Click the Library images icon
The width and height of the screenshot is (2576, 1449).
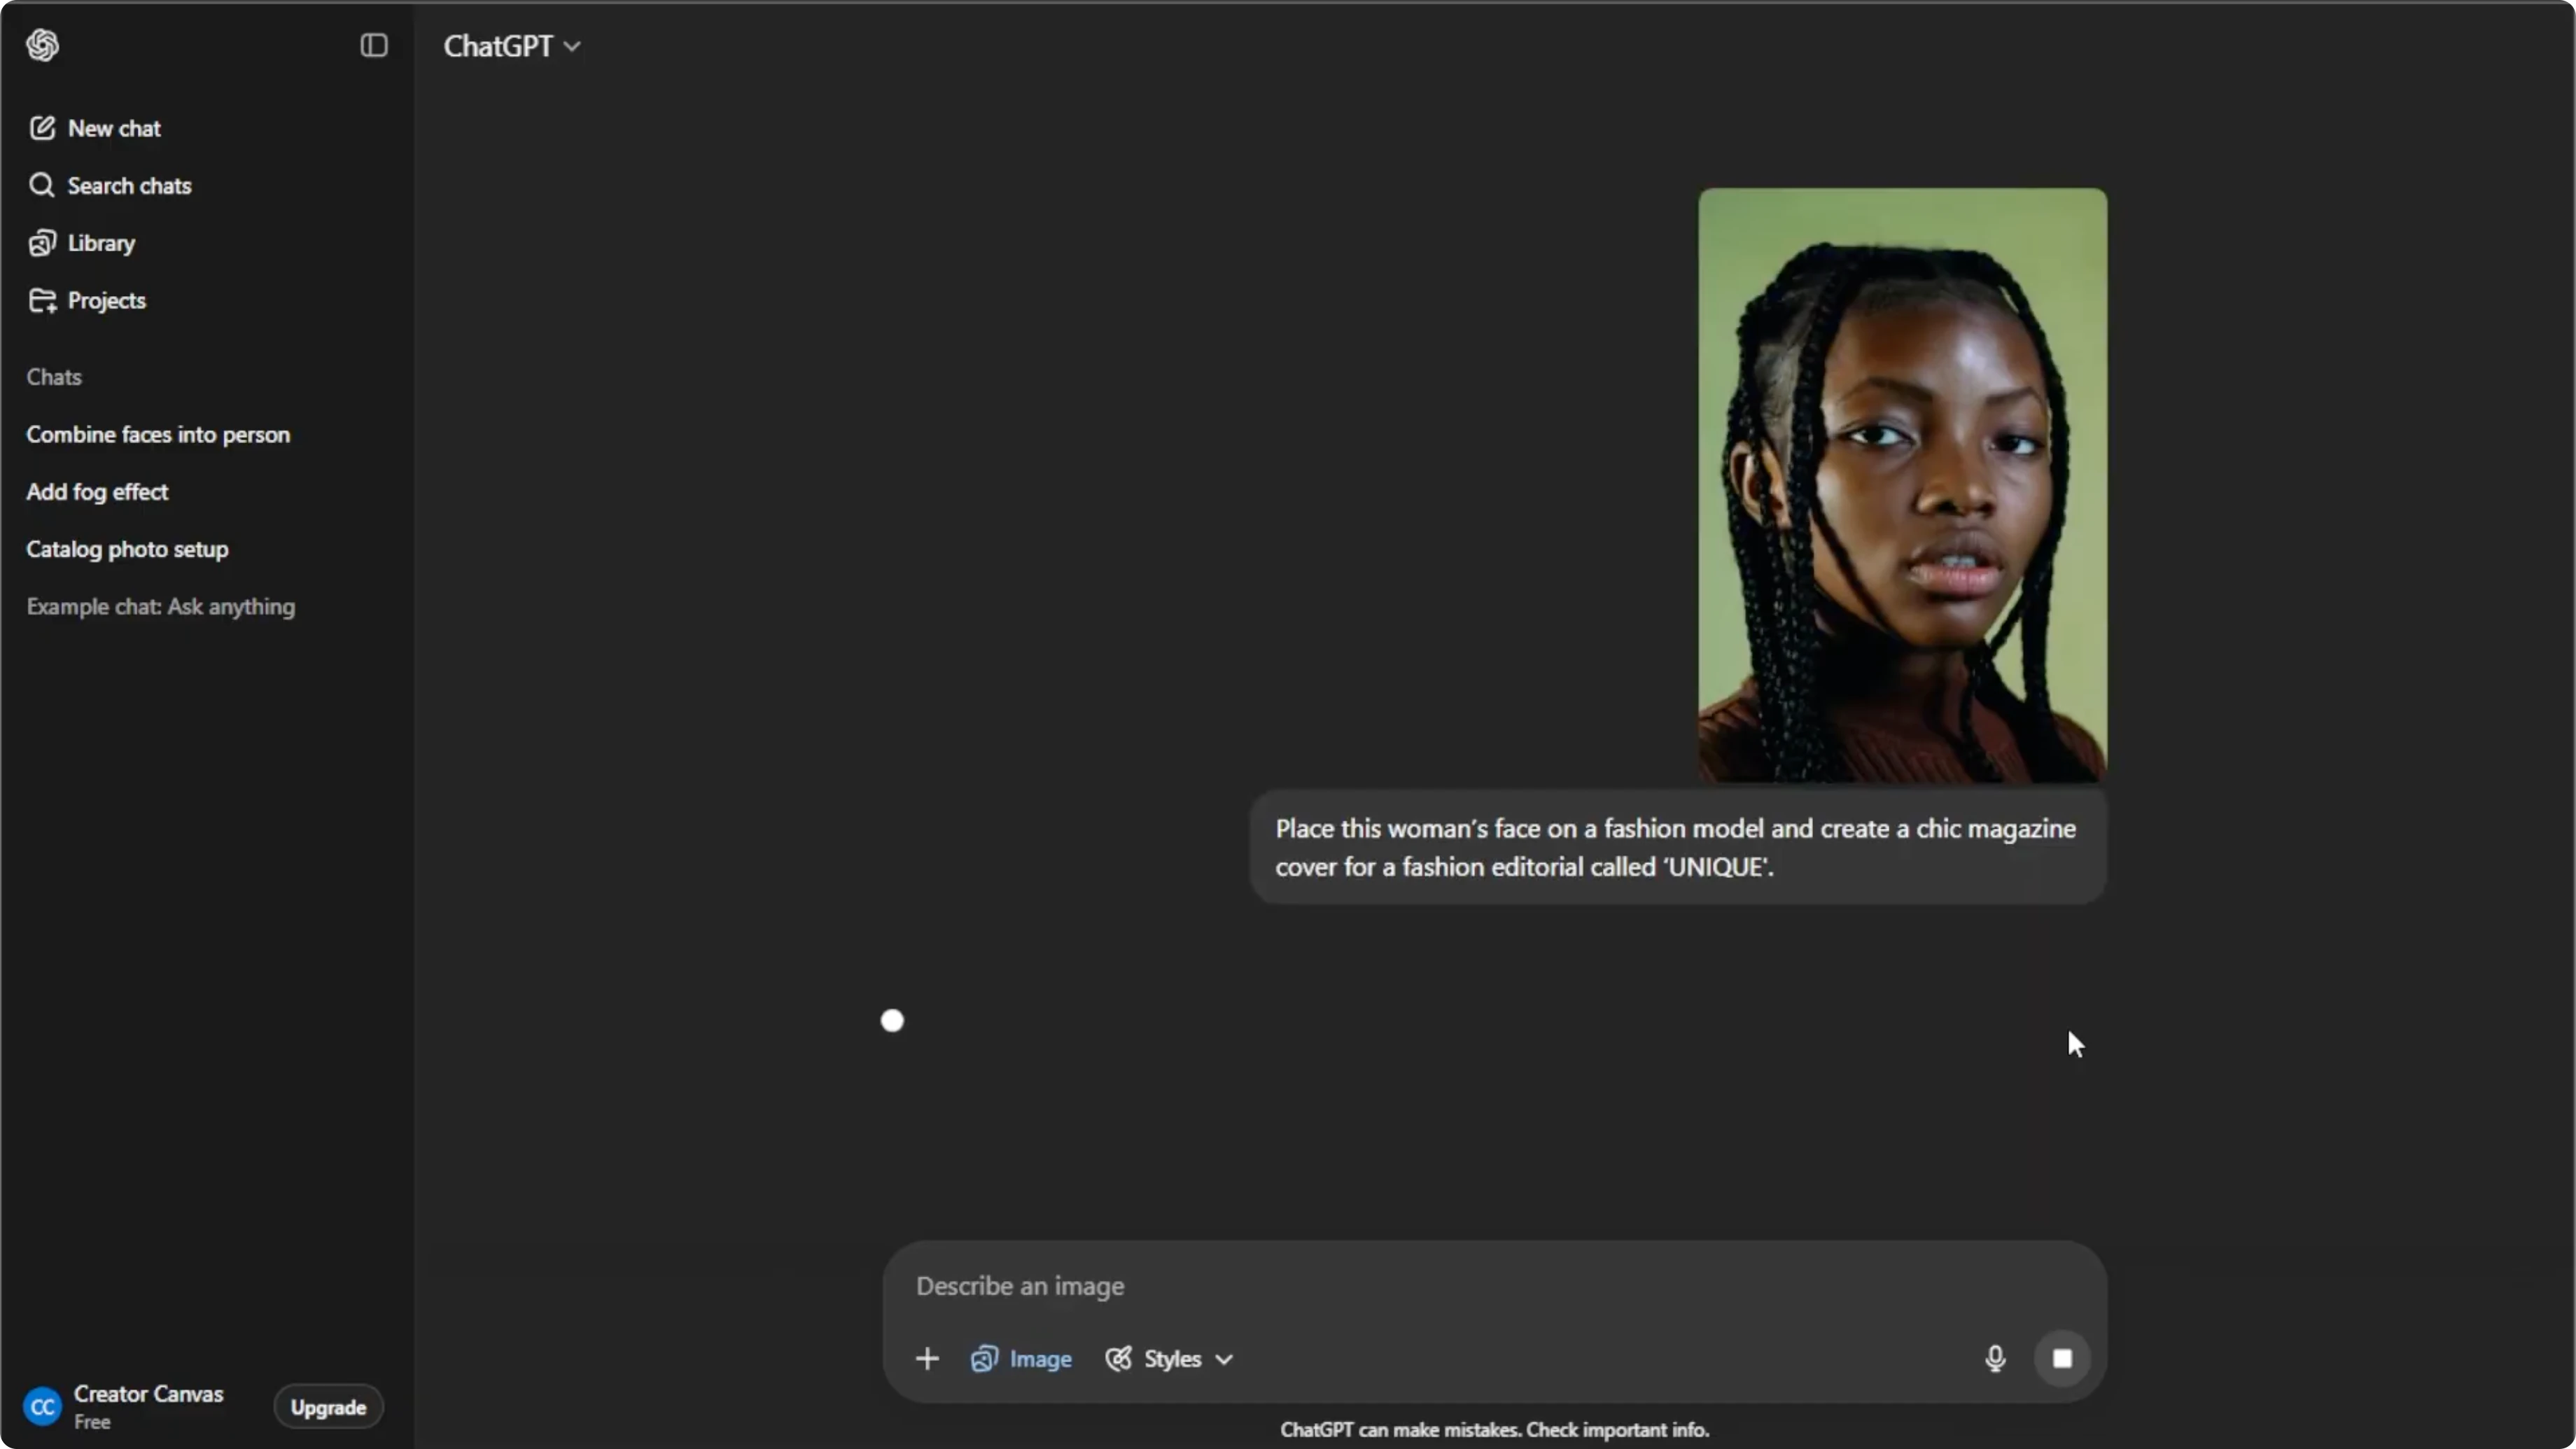42,243
